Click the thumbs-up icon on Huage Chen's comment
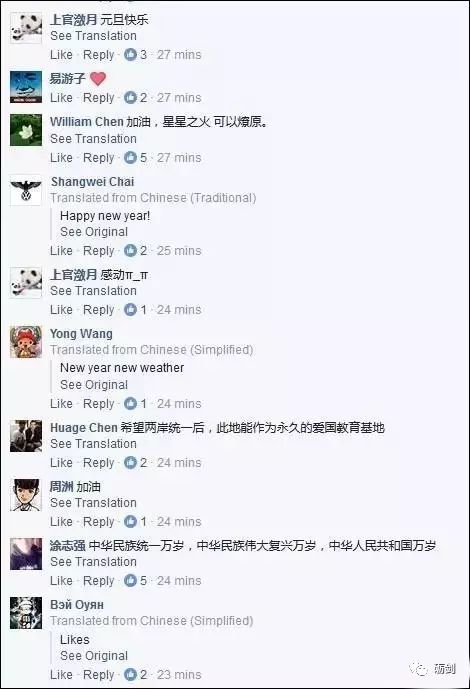The width and height of the screenshot is (470, 689). tap(130, 462)
